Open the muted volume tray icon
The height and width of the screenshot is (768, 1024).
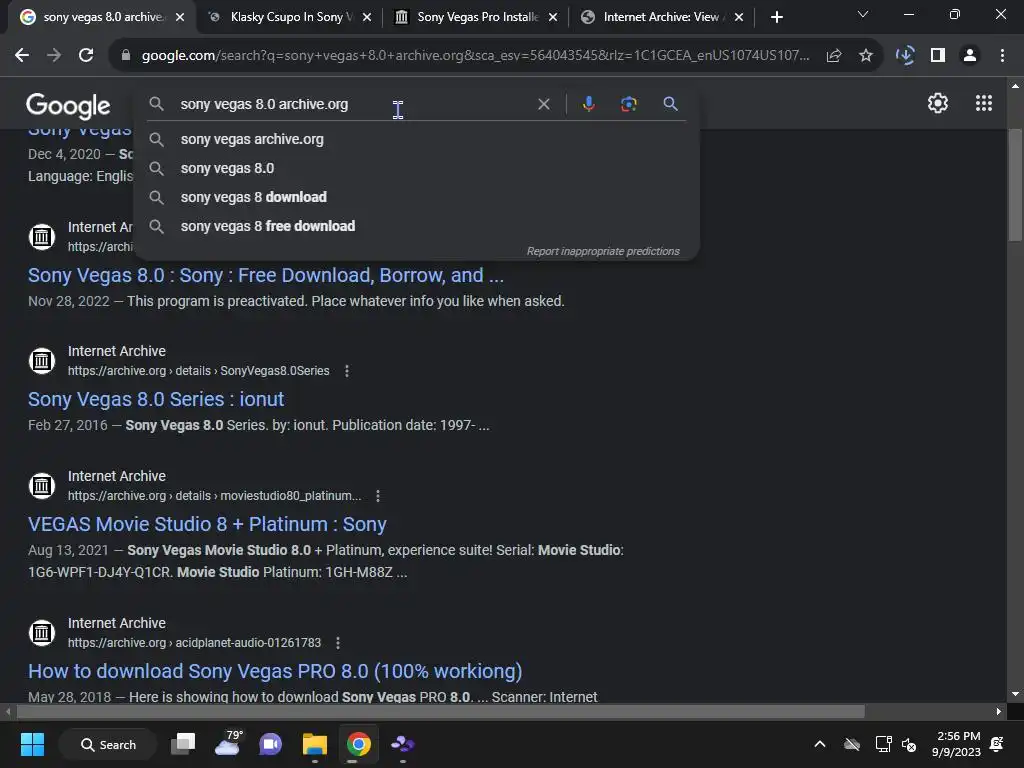(908, 744)
